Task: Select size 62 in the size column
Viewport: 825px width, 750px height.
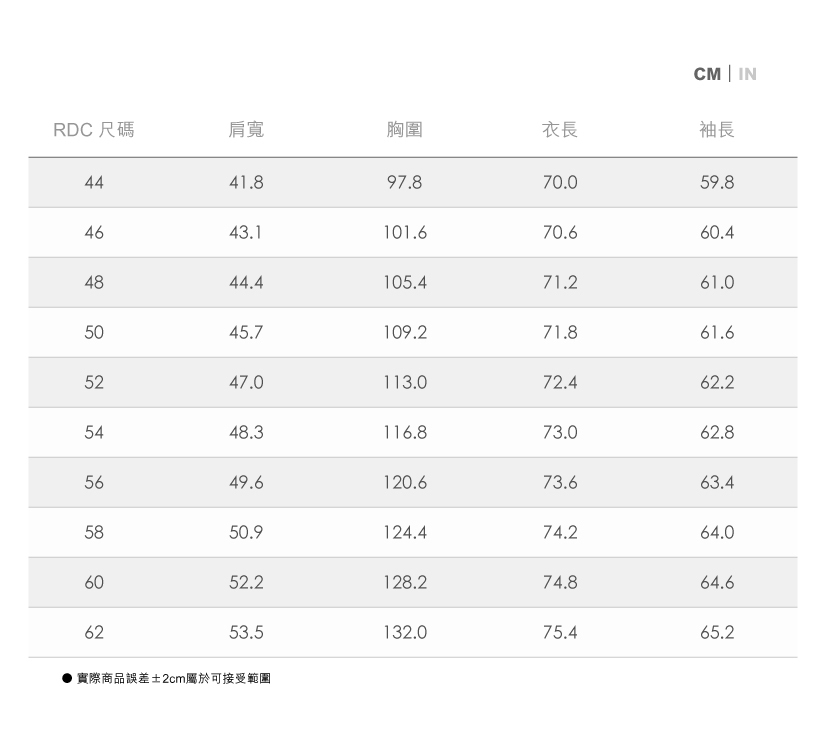Action: (x=94, y=633)
